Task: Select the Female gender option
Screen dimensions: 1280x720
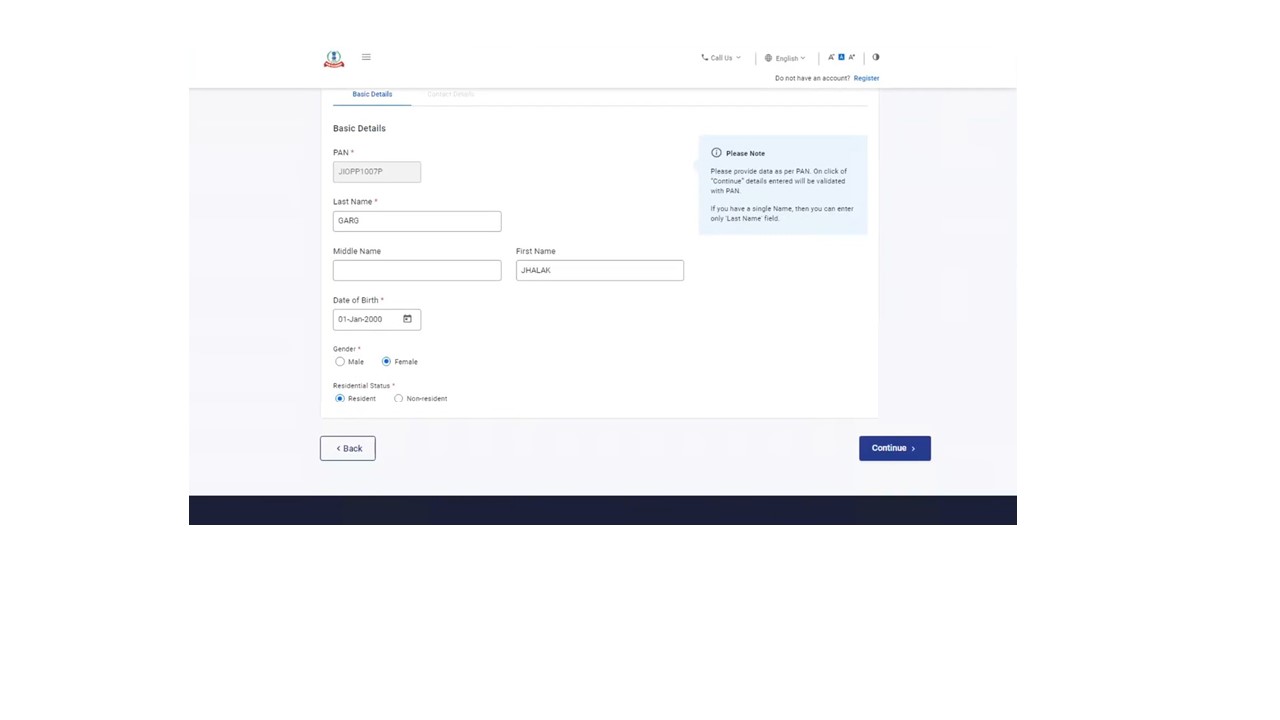Action: click(386, 362)
